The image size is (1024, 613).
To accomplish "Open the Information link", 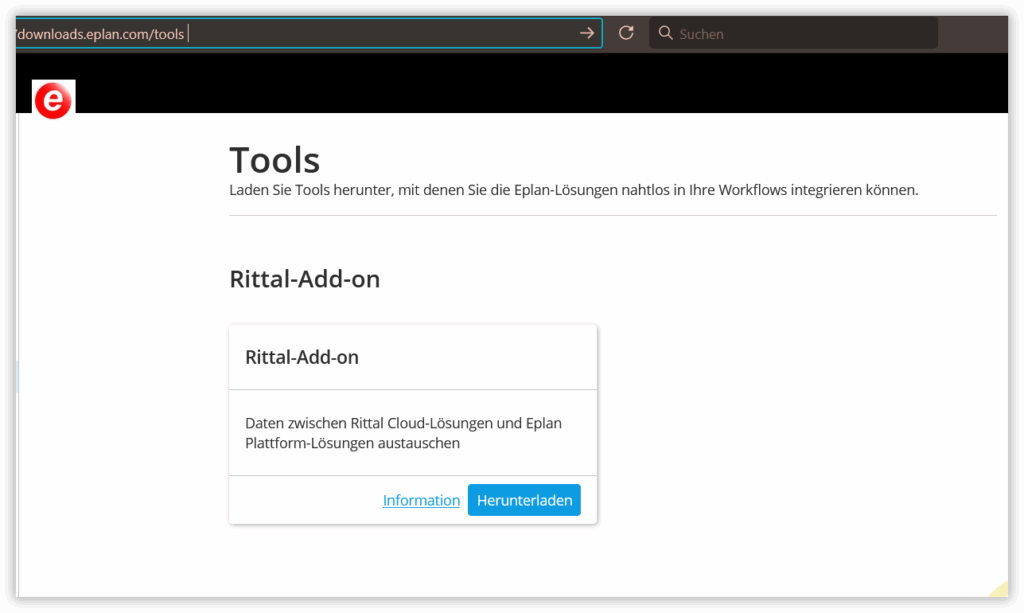I will pyautogui.click(x=421, y=500).
